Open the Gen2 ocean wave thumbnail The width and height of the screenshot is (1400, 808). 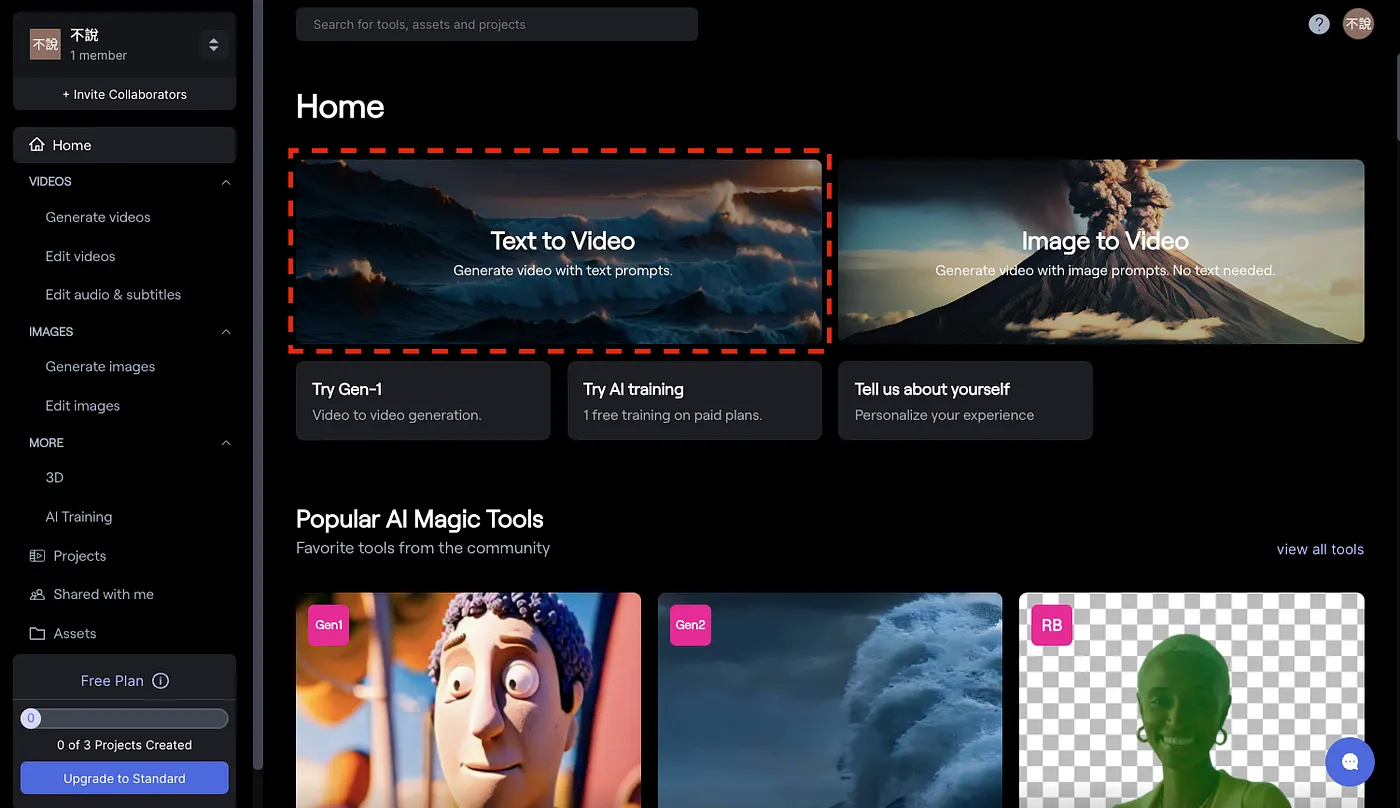[x=830, y=700]
